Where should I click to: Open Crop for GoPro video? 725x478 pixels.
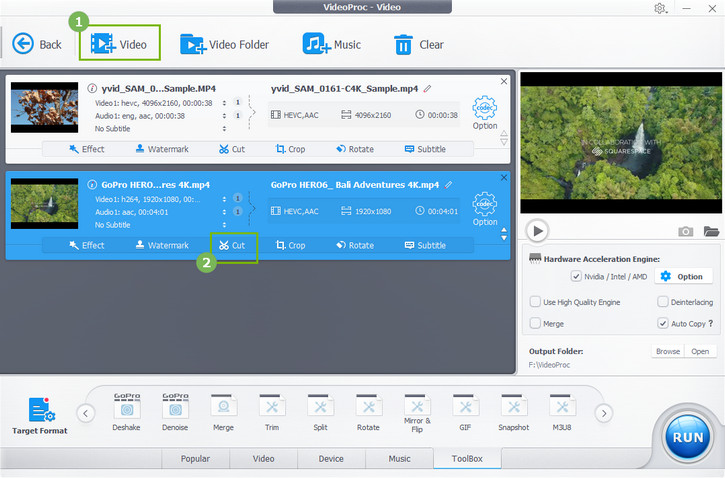[x=290, y=245]
